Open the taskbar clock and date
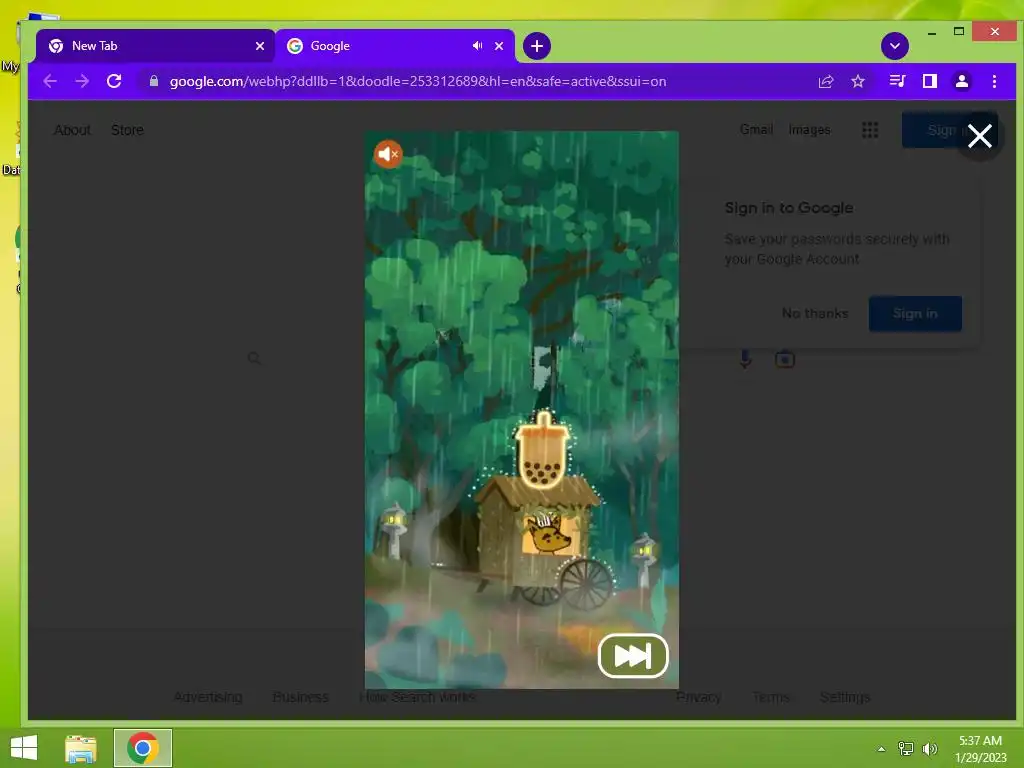This screenshot has height=768, width=1024. click(980, 748)
